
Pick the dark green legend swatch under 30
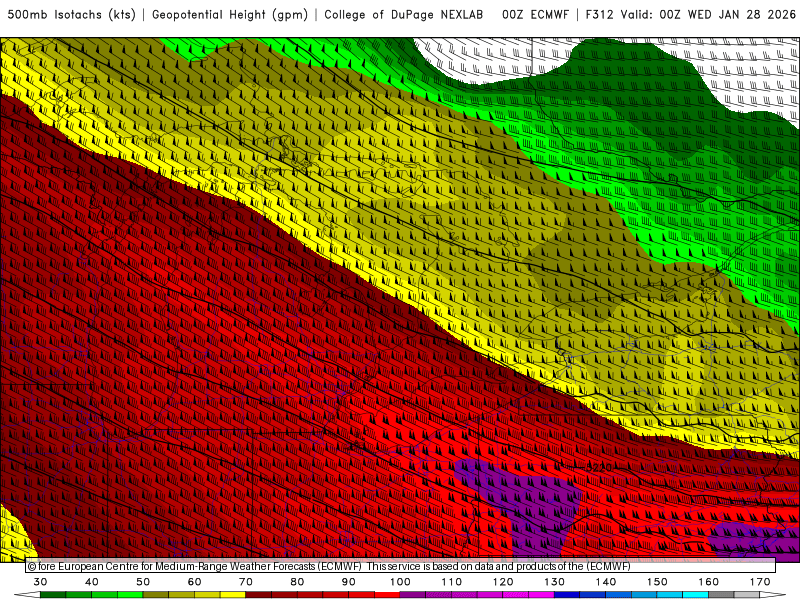pyautogui.click(x=53, y=595)
